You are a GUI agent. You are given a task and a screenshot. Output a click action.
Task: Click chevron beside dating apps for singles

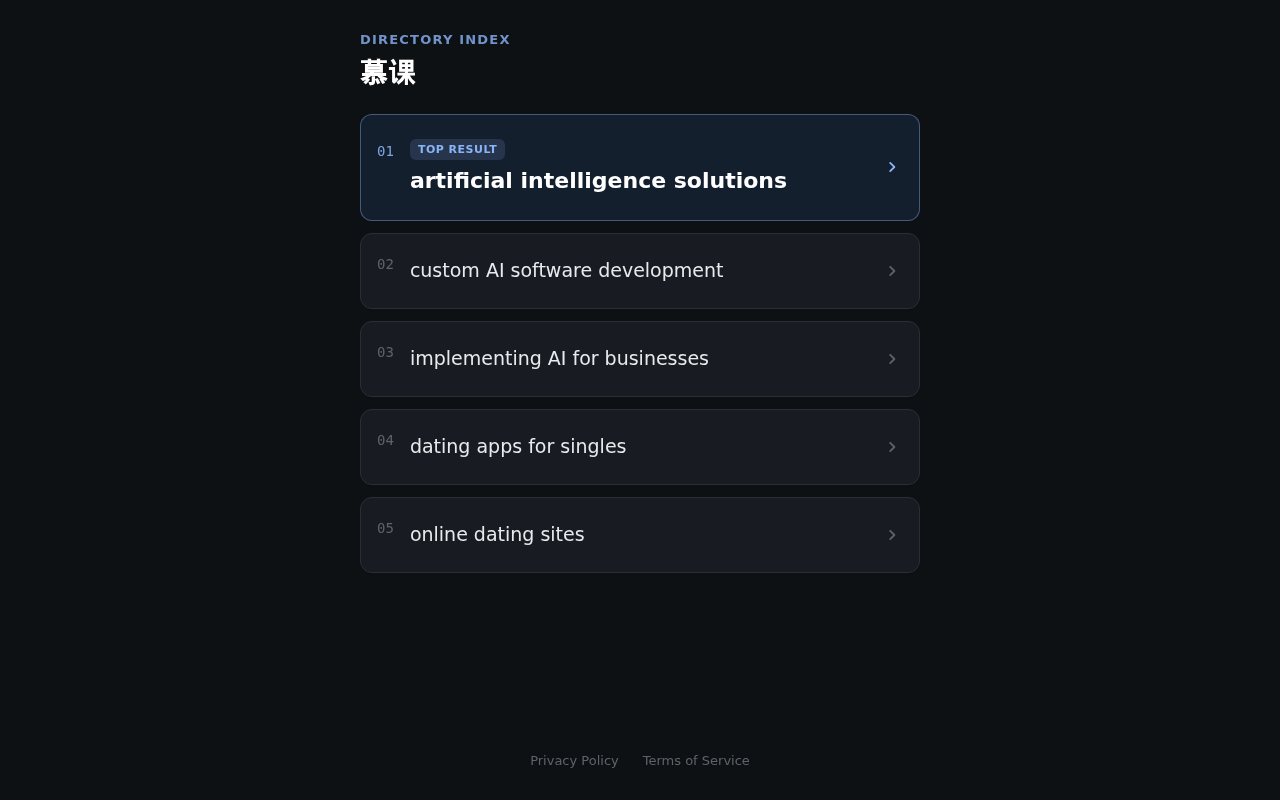[x=892, y=447]
